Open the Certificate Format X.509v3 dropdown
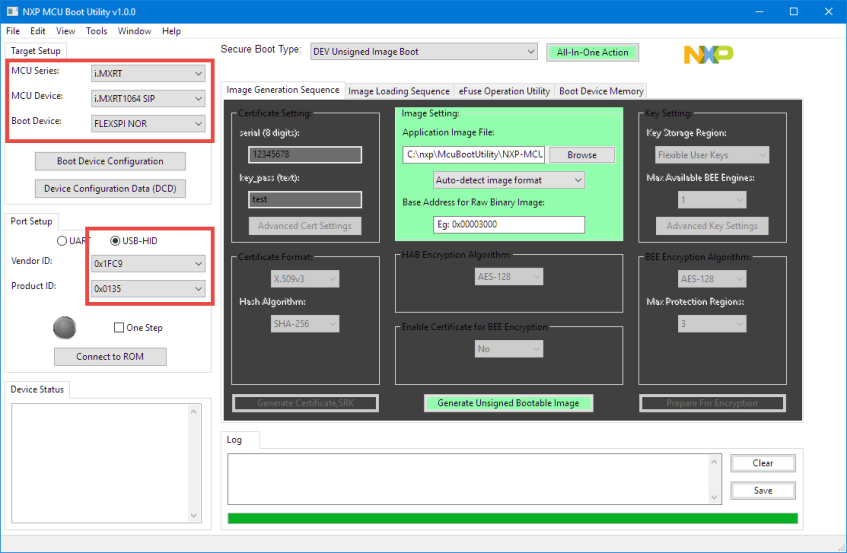 pos(305,279)
